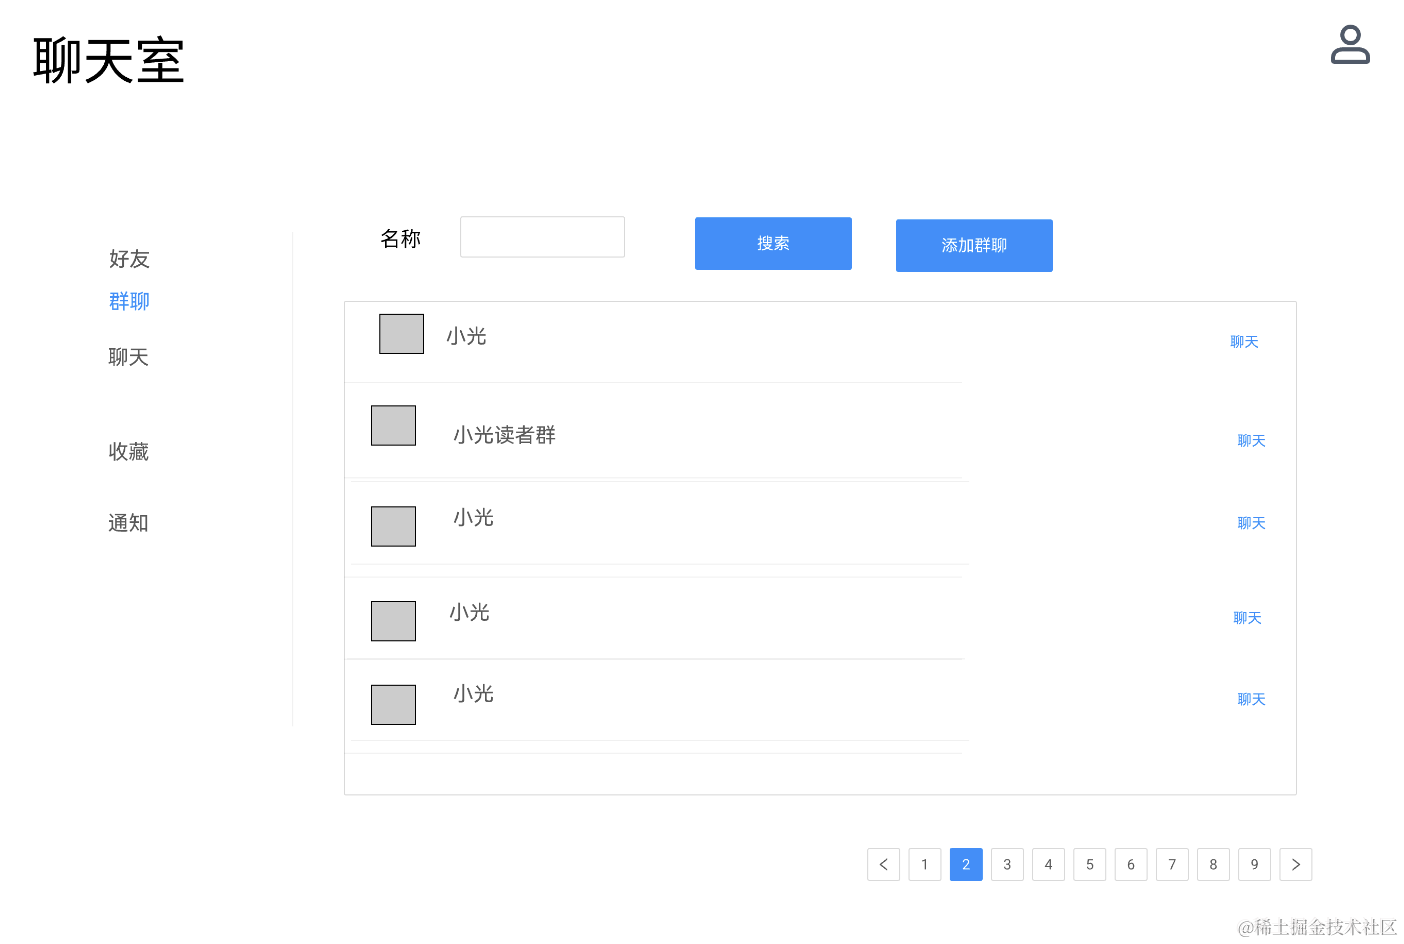Open the user profile icon
The image size is (1404, 944).
[x=1350, y=45]
